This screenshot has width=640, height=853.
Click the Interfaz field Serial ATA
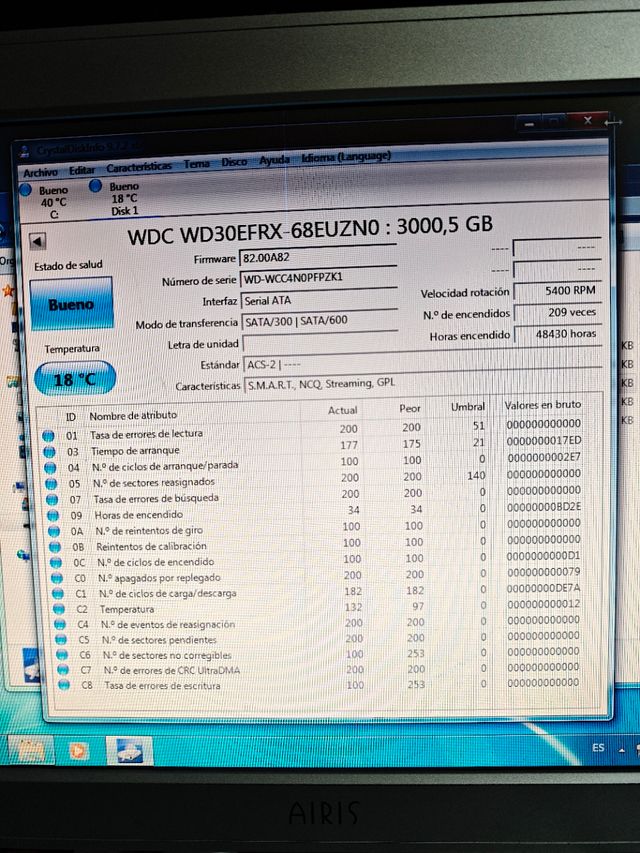point(319,299)
